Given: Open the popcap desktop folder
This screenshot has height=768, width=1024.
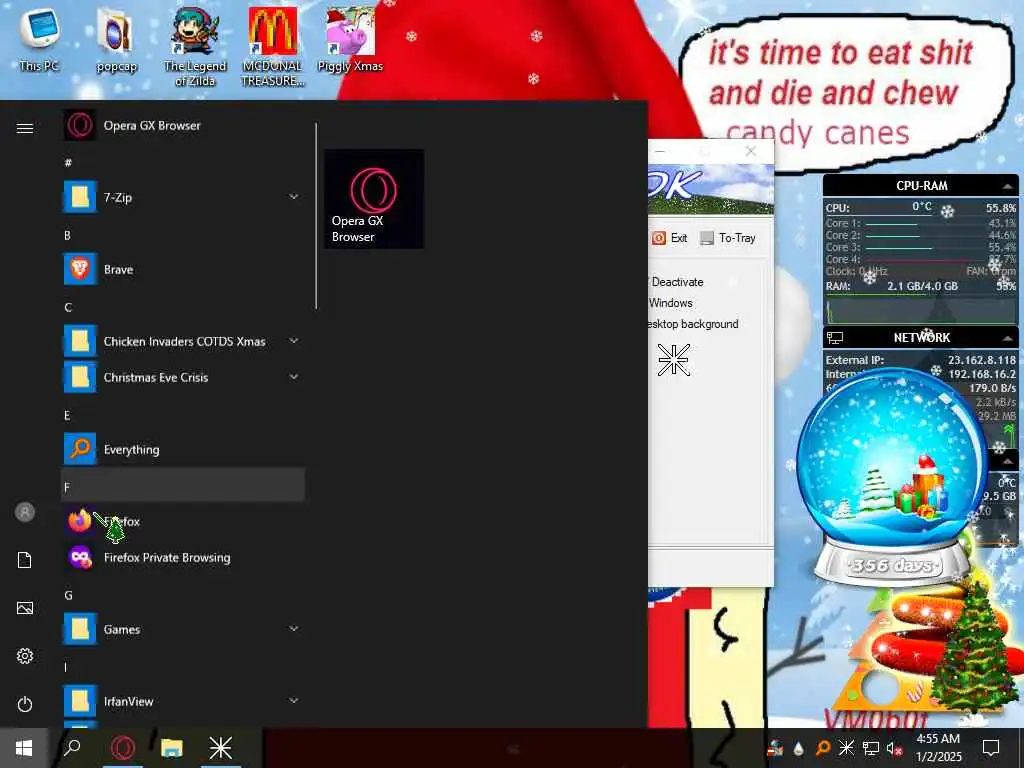Looking at the screenshot, I should [x=117, y=40].
